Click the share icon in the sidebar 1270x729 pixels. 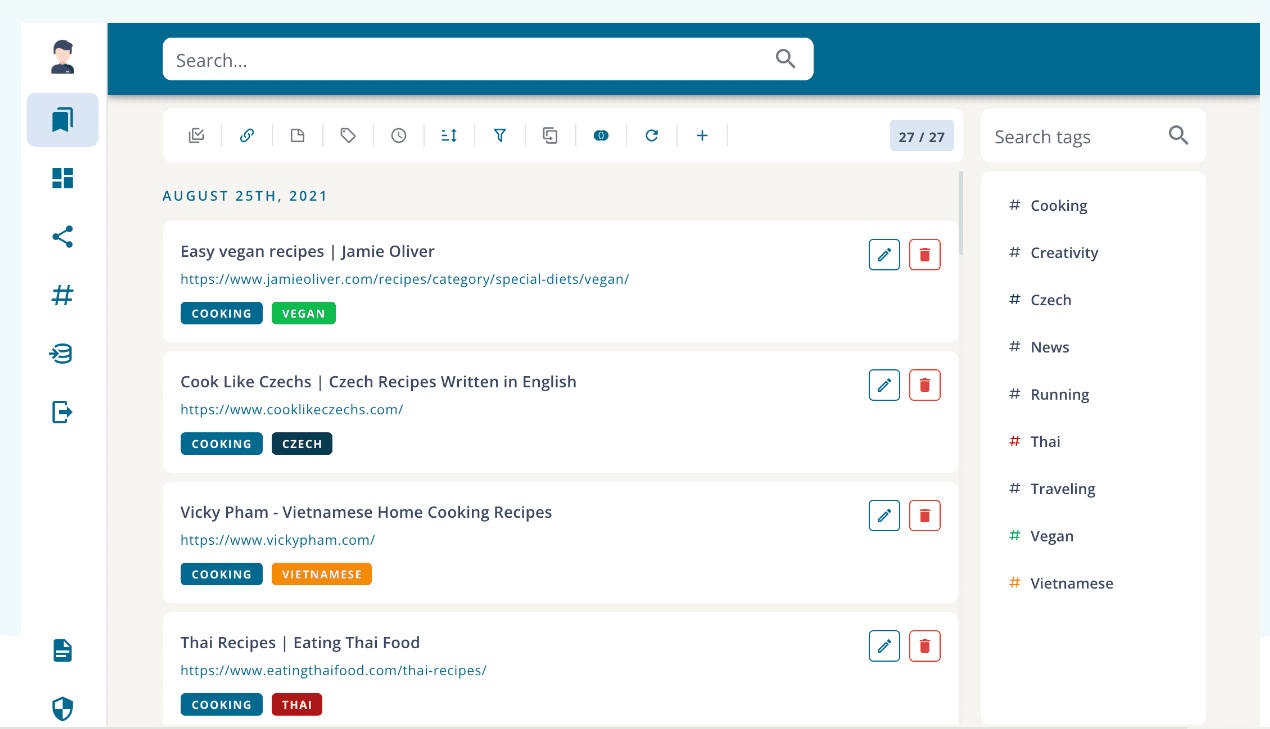[x=62, y=237]
